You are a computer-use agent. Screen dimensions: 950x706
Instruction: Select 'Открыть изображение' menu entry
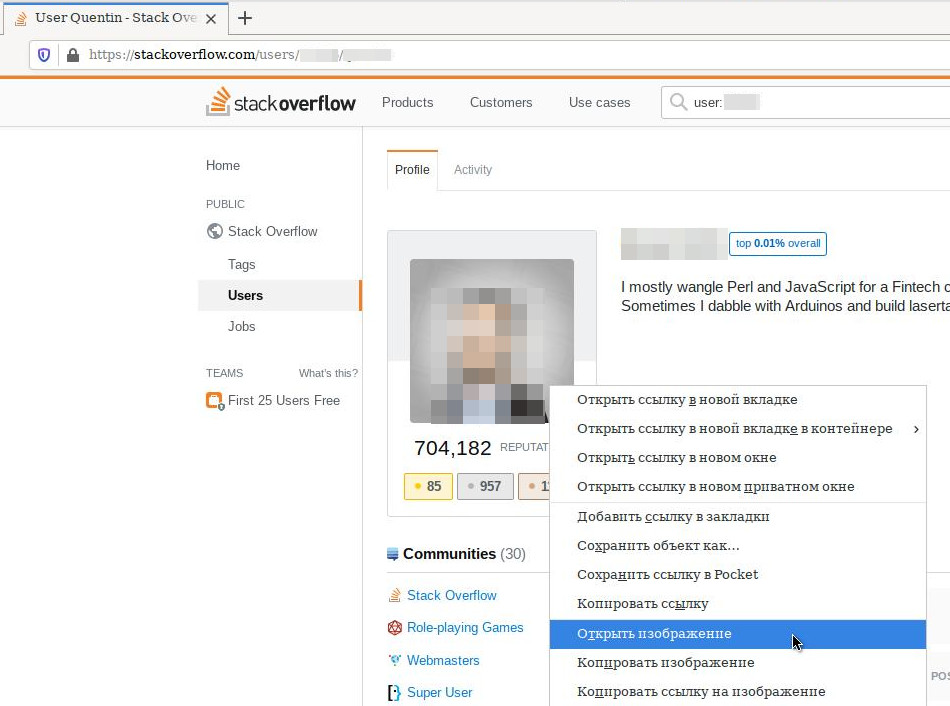tap(738, 634)
